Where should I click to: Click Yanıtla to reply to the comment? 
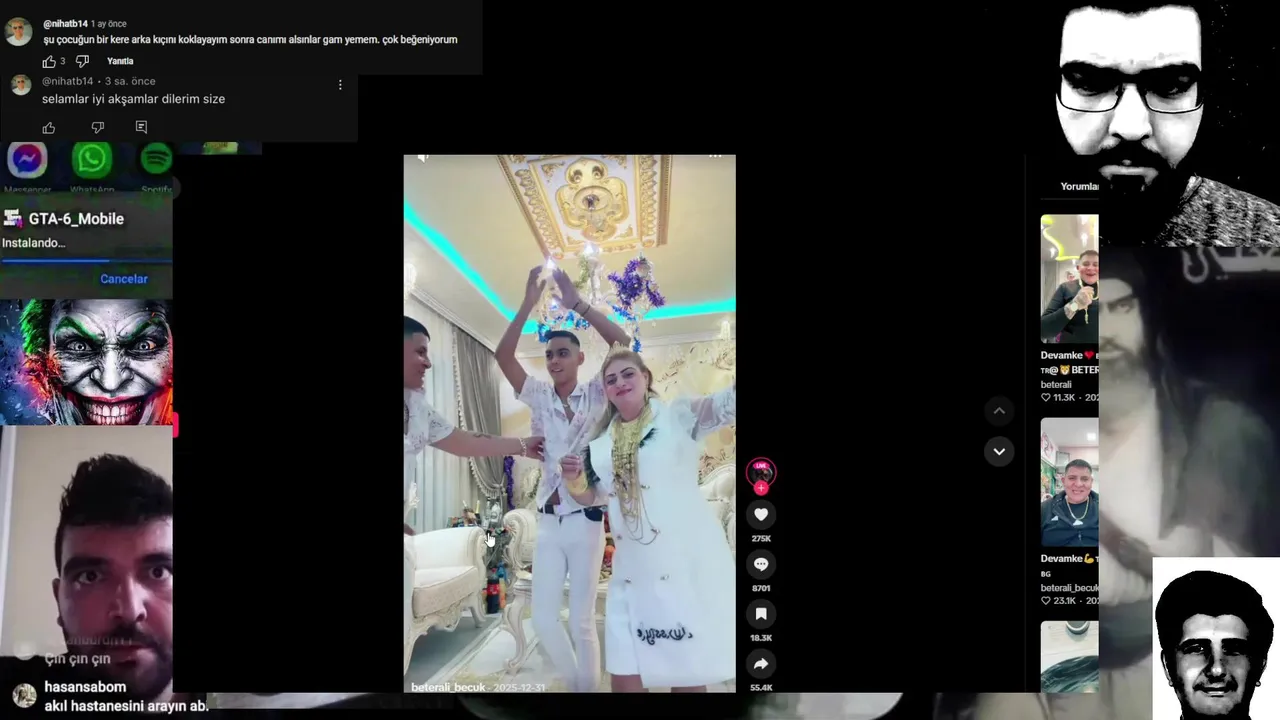tap(120, 61)
